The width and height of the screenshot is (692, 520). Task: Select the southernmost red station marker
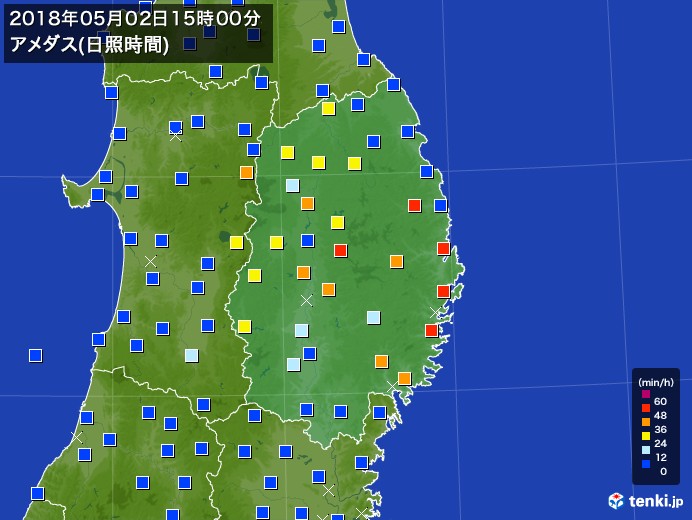click(431, 330)
